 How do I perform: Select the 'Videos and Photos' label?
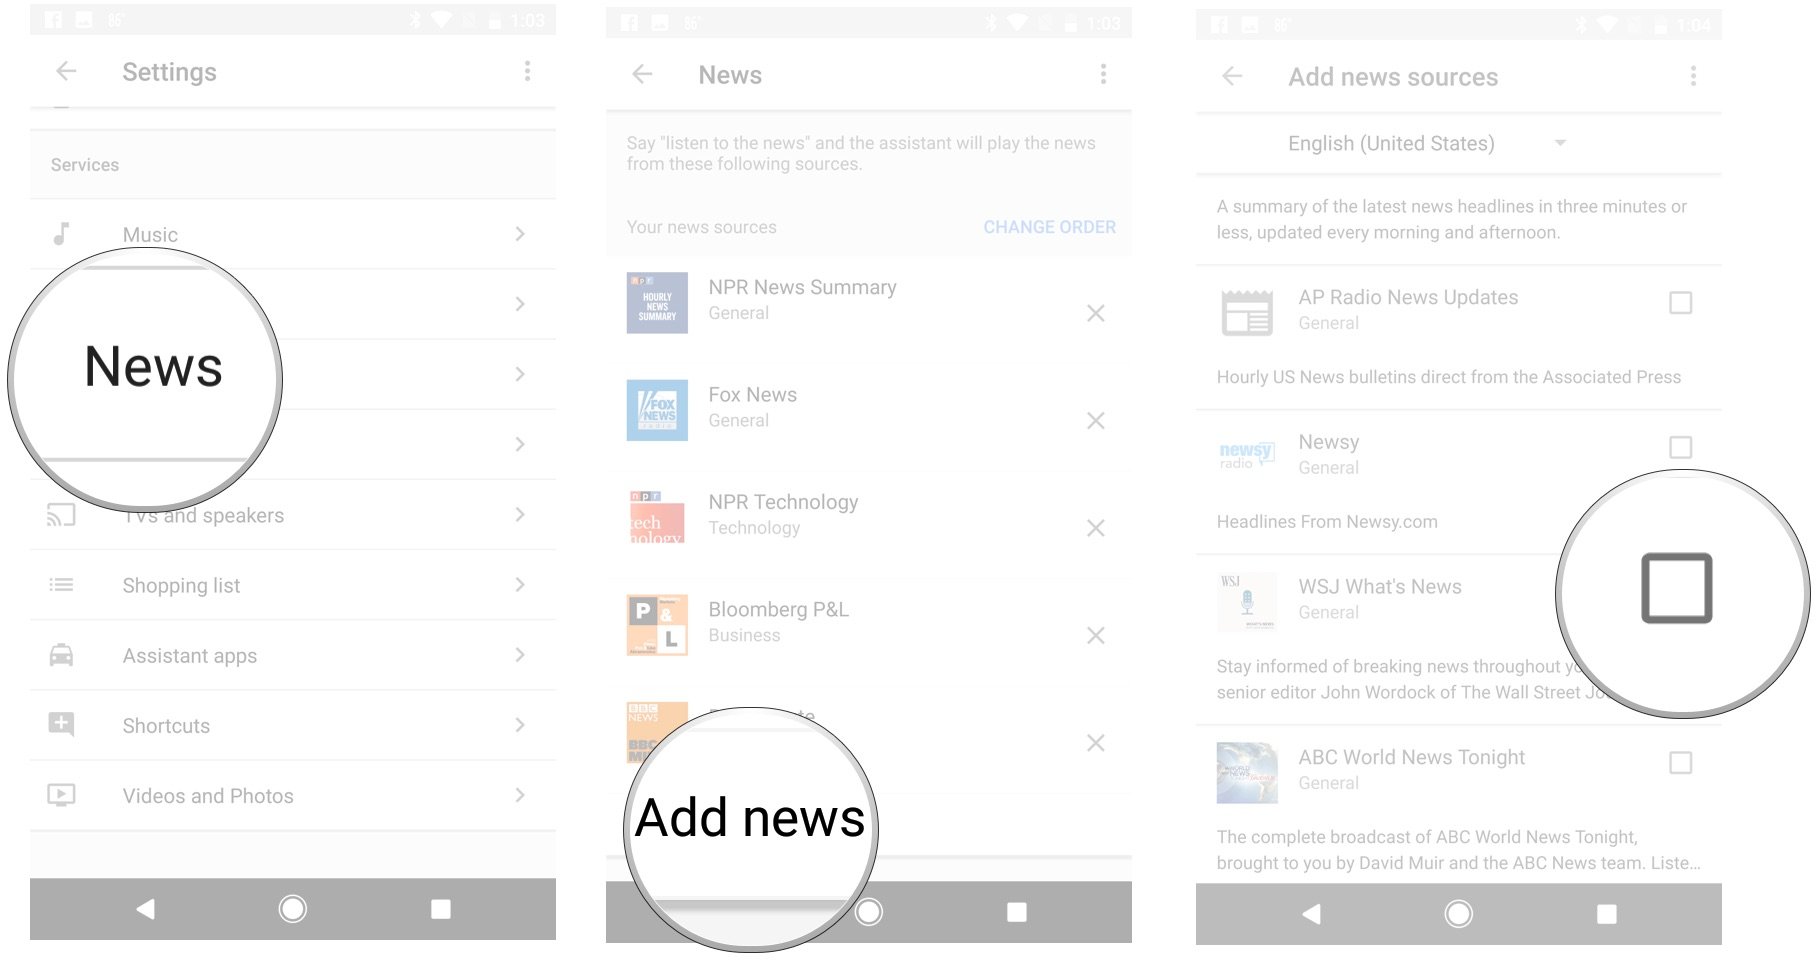click(208, 796)
